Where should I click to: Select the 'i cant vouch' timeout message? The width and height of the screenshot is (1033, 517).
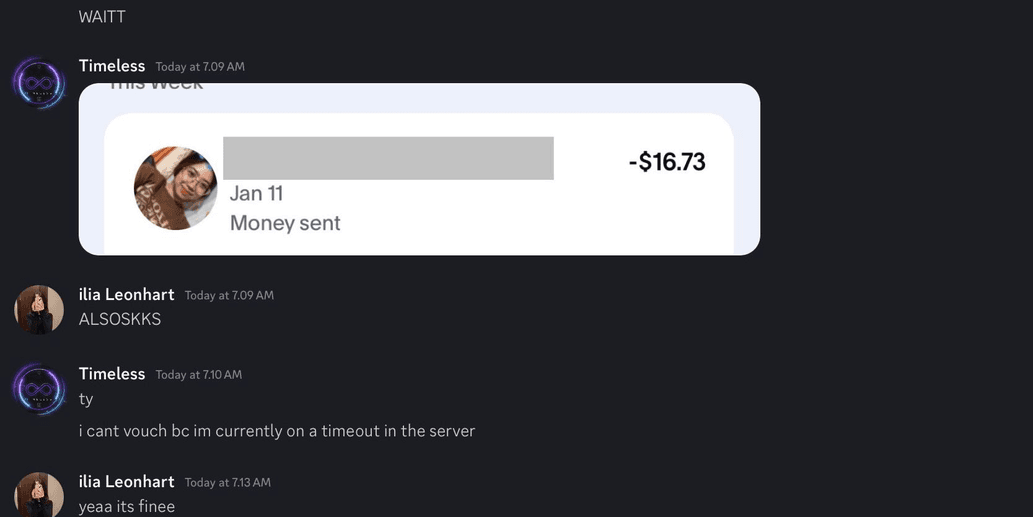click(x=277, y=431)
